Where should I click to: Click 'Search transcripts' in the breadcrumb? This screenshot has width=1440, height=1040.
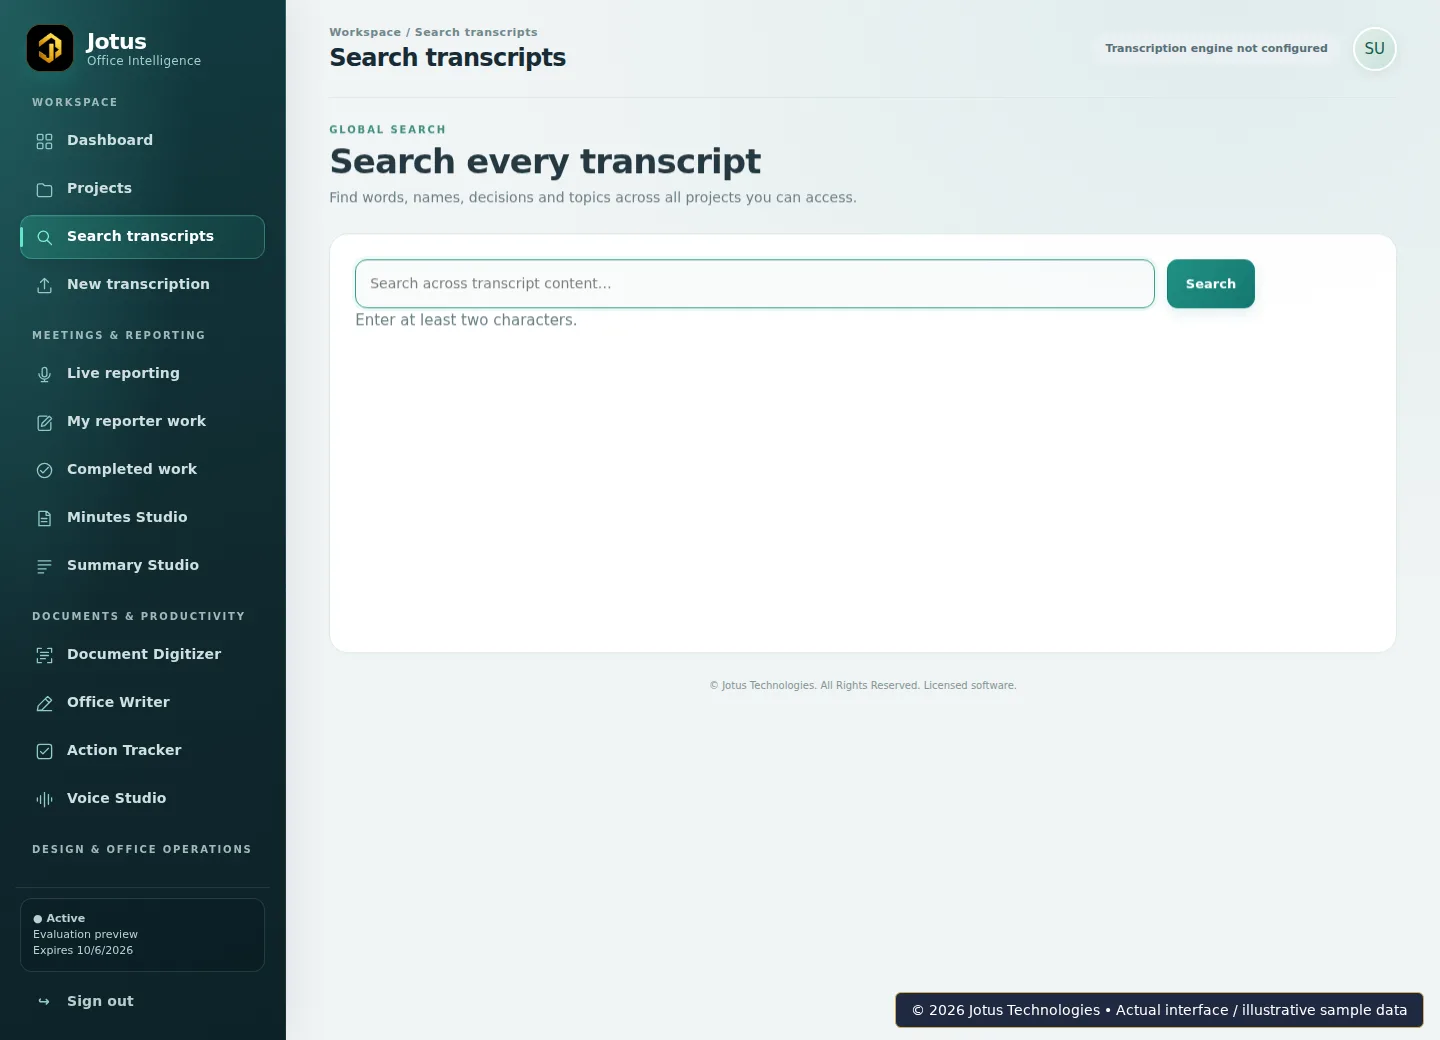476,32
